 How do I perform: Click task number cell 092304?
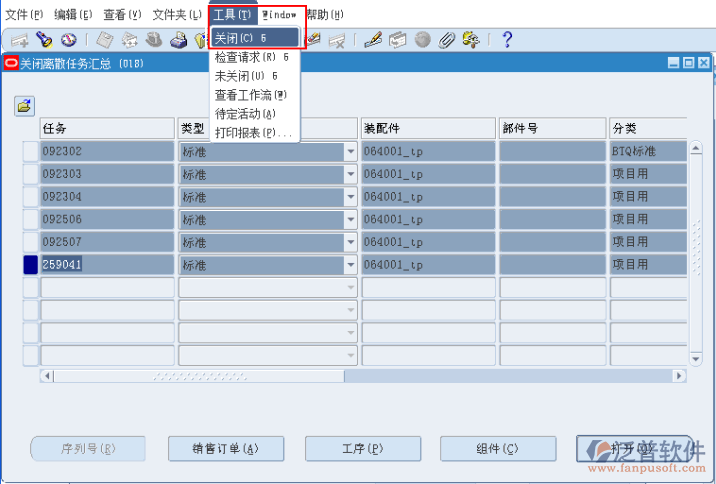click(x=107, y=197)
